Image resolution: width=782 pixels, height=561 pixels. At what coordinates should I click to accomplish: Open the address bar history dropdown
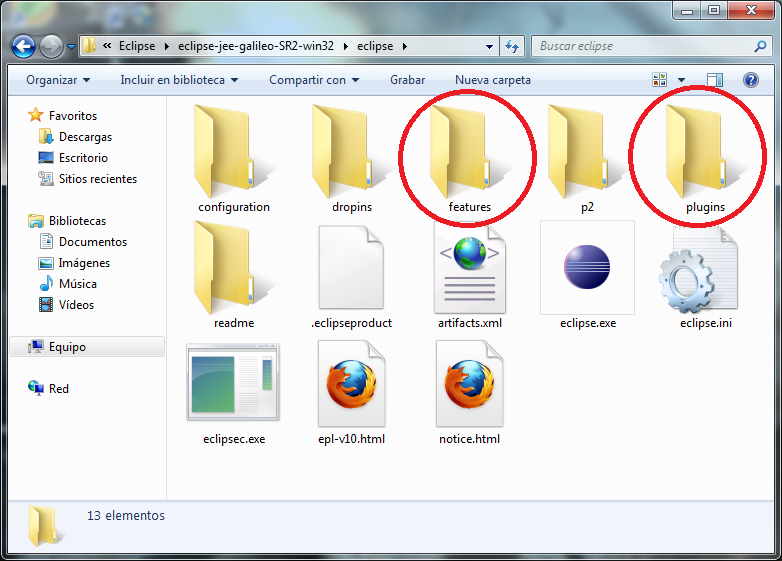pos(489,46)
